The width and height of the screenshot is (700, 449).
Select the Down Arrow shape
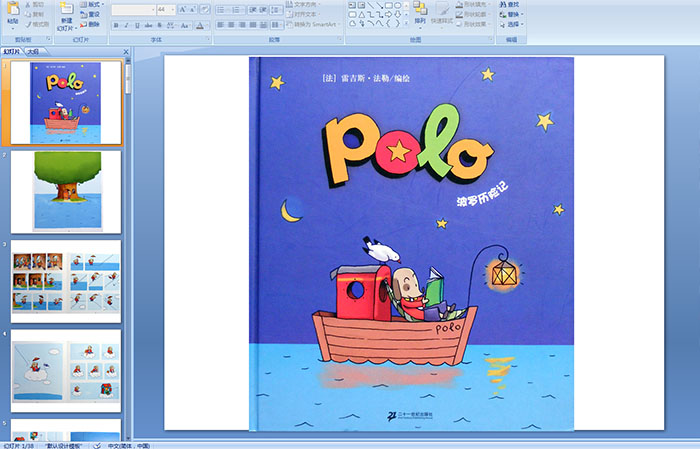click(x=397, y=14)
